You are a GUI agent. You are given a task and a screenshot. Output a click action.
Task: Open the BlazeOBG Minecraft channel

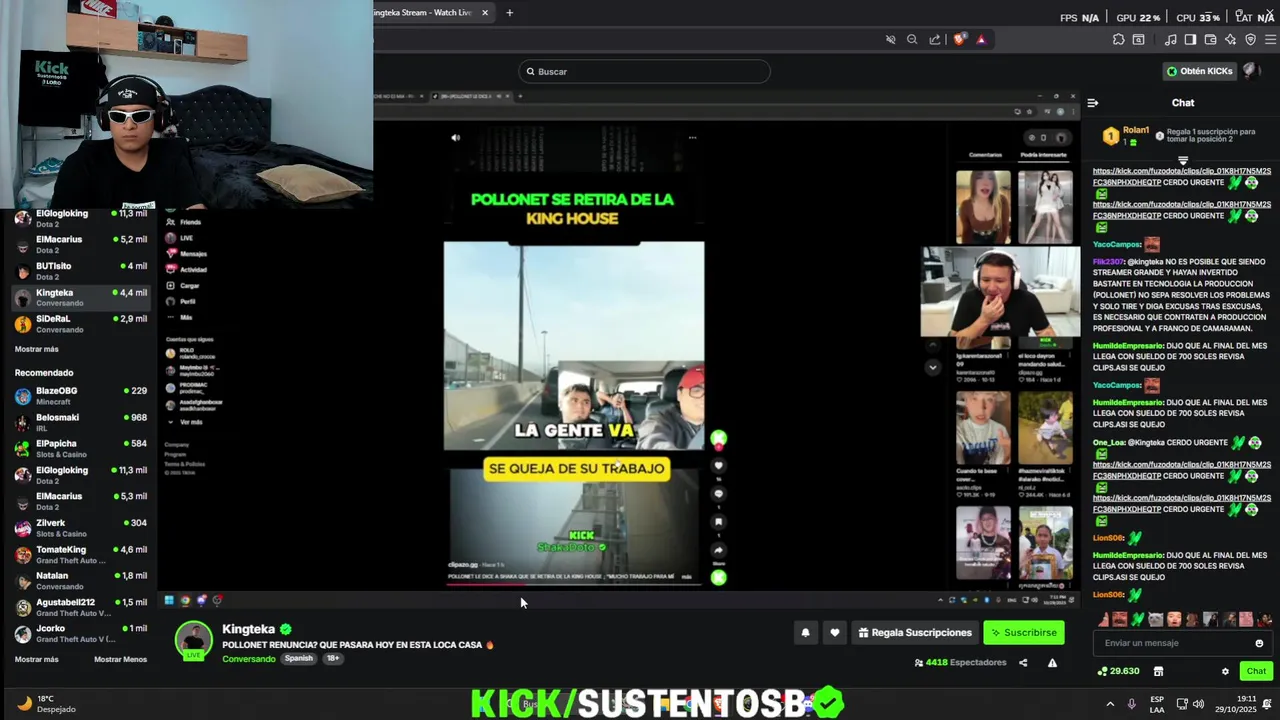pos(80,396)
